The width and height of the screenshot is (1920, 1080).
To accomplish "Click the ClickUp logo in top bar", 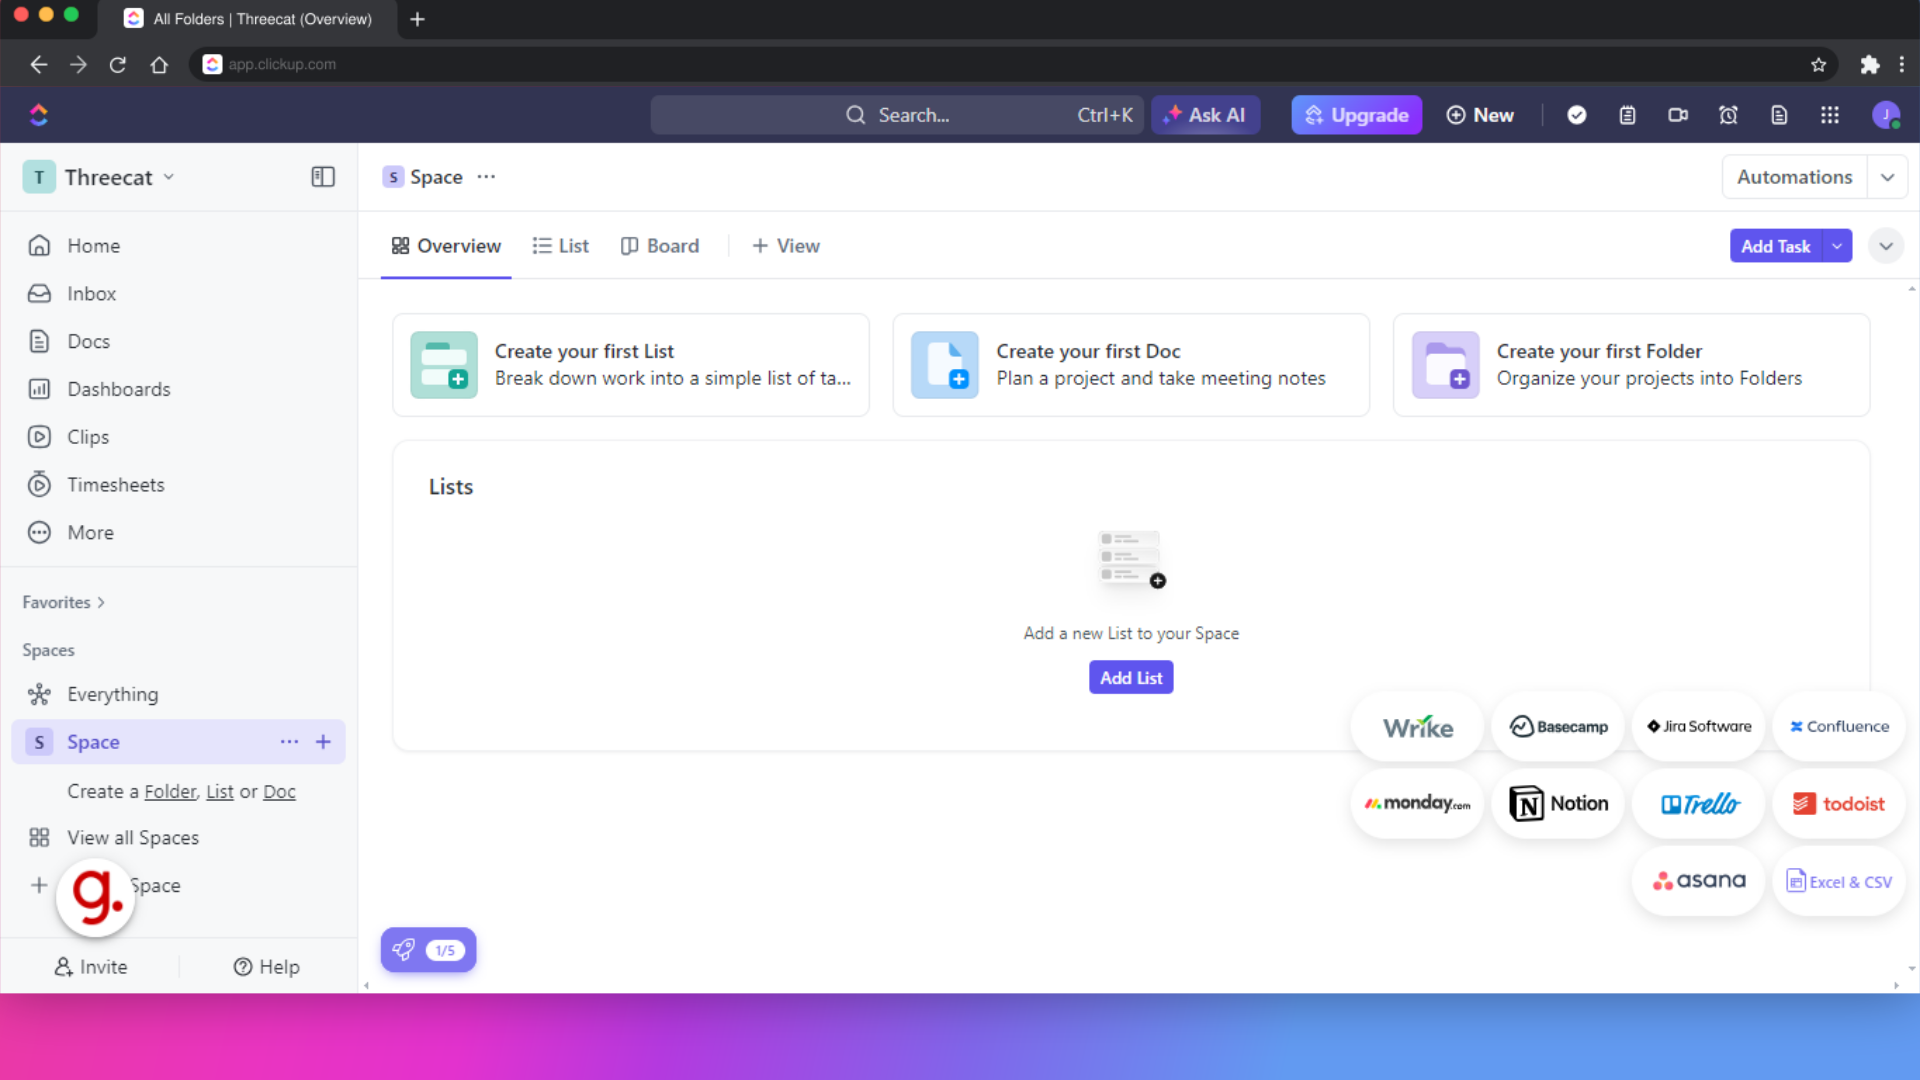I will (x=39, y=115).
